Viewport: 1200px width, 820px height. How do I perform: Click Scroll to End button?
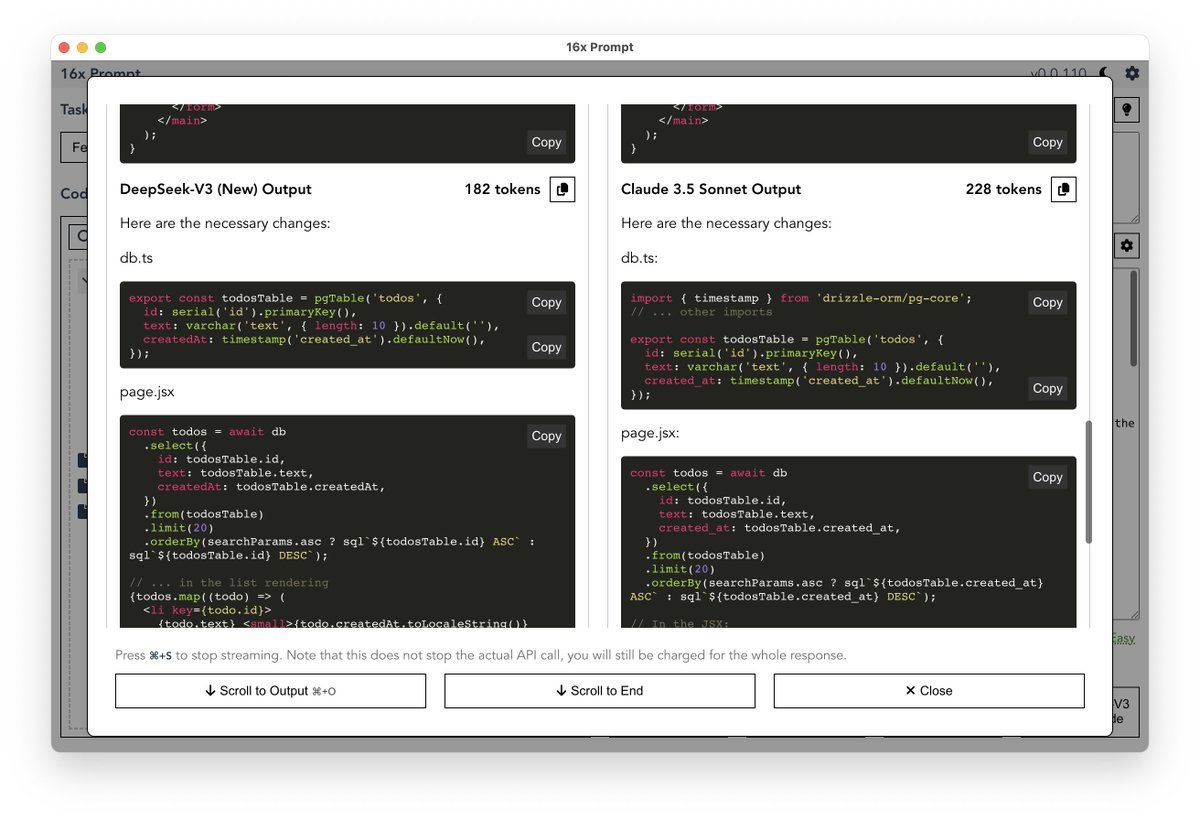pos(599,691)
